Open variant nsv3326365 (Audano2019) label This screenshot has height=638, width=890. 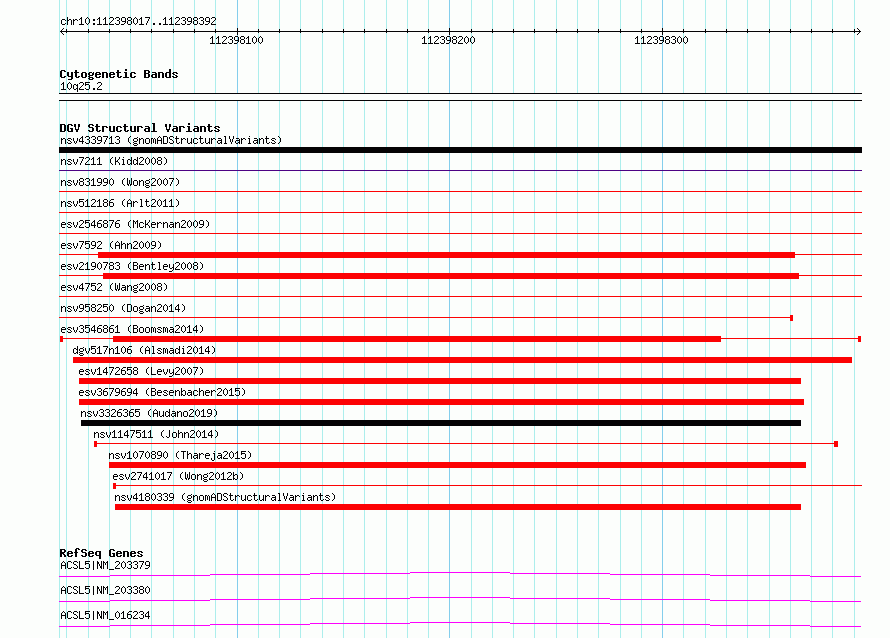[x=149, y=413]
